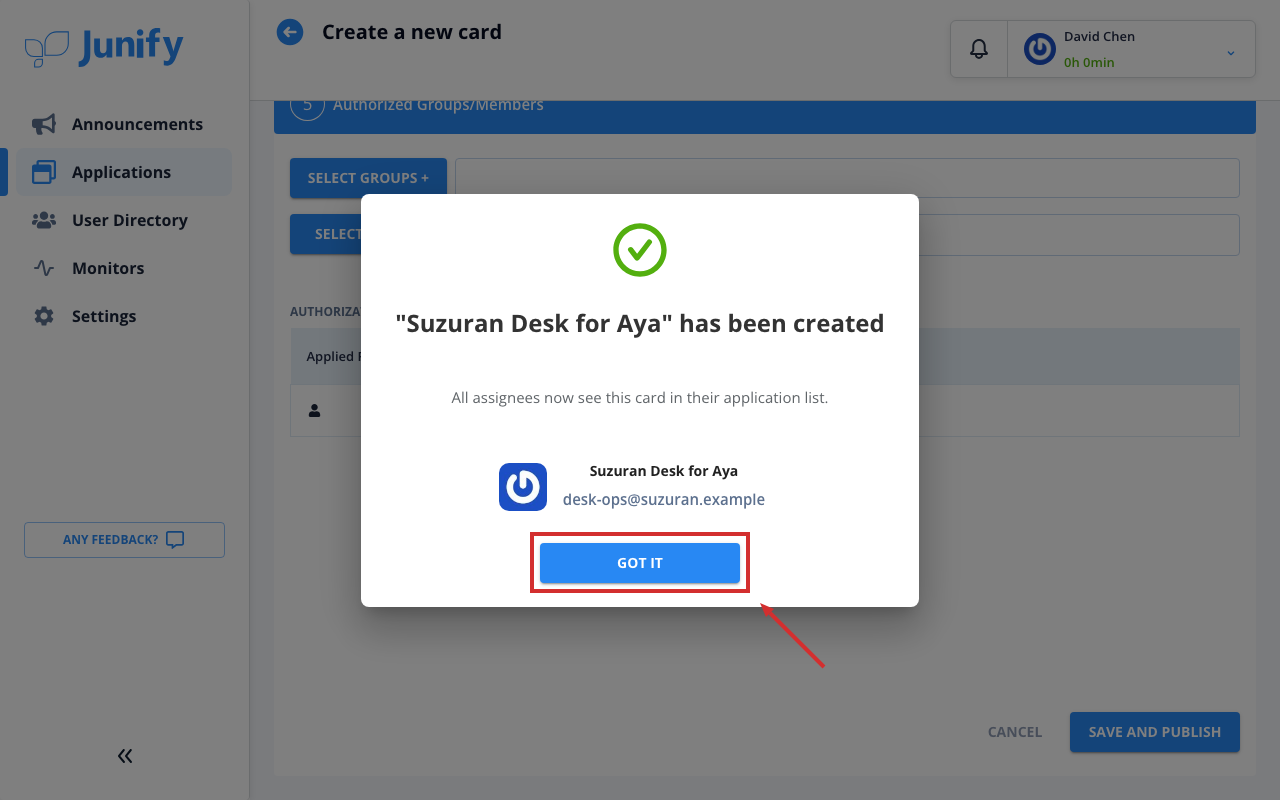Click the Applications window icon

tap(44, 172)
